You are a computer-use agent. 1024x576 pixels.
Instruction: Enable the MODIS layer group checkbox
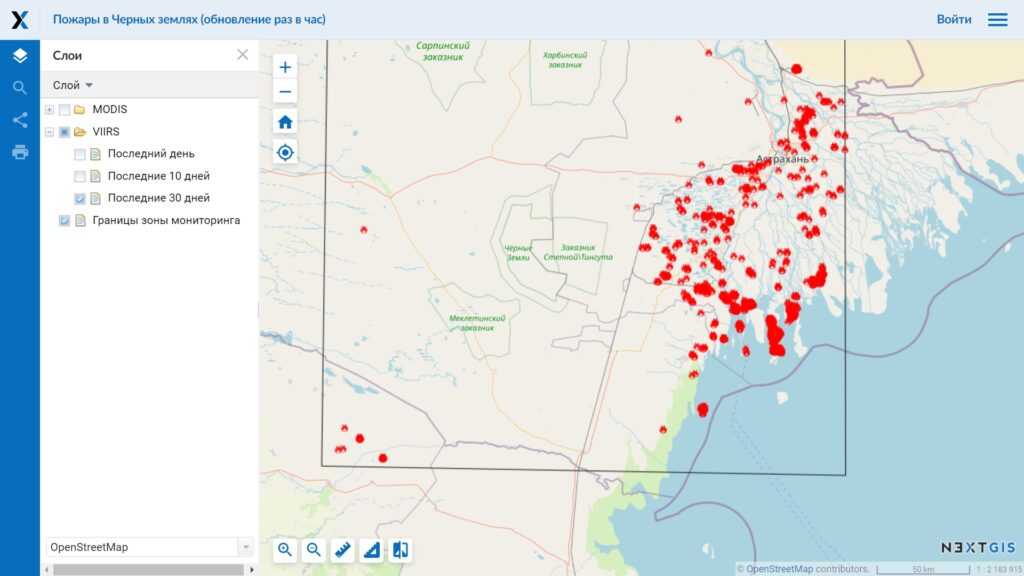point(65,110)
